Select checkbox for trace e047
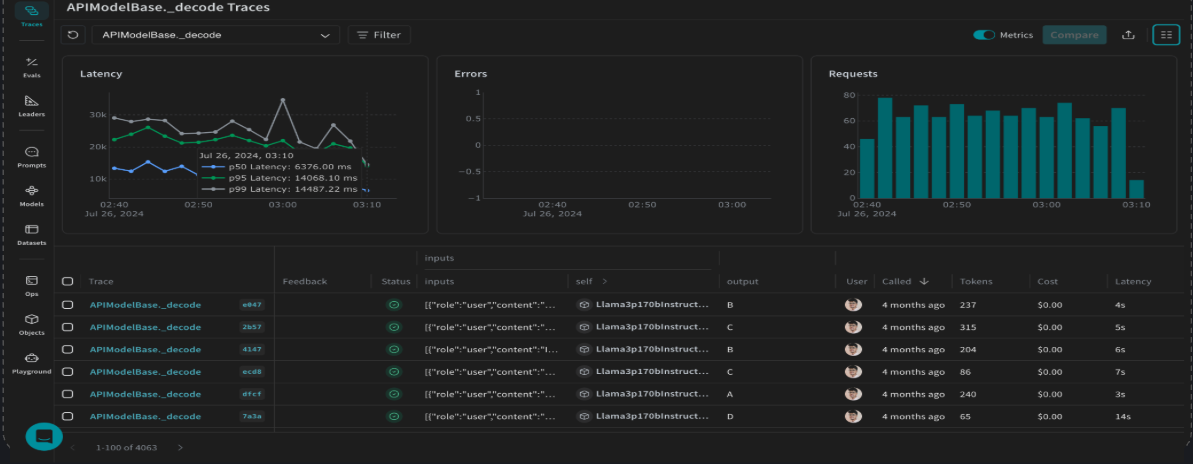 tap(68, 305)
